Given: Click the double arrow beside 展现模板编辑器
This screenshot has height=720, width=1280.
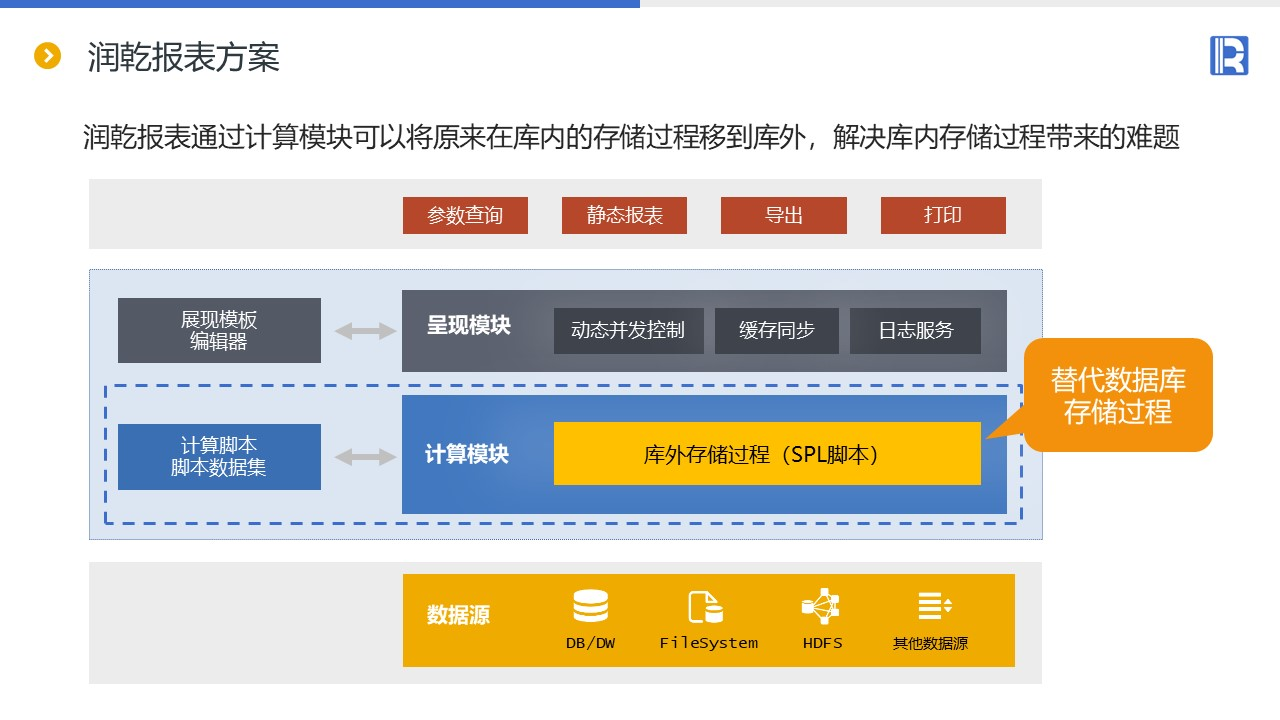Looking at the screenshot, I should tap(365, 331).
